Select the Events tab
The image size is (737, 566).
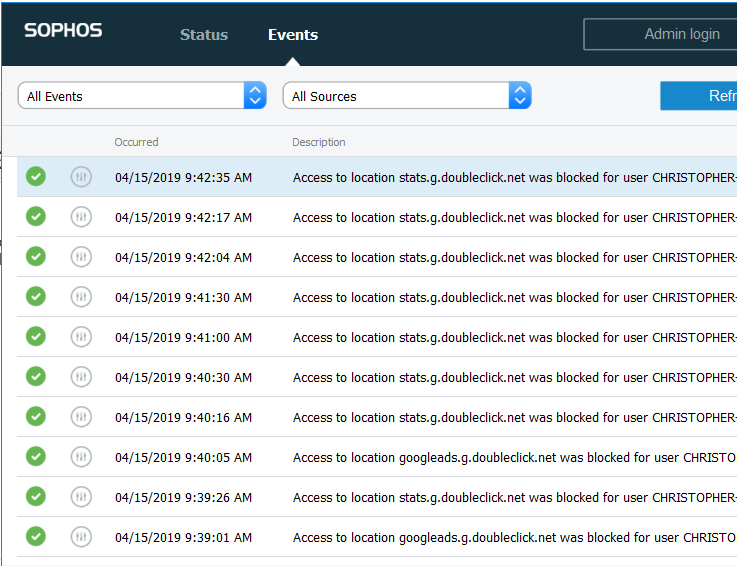293,35
